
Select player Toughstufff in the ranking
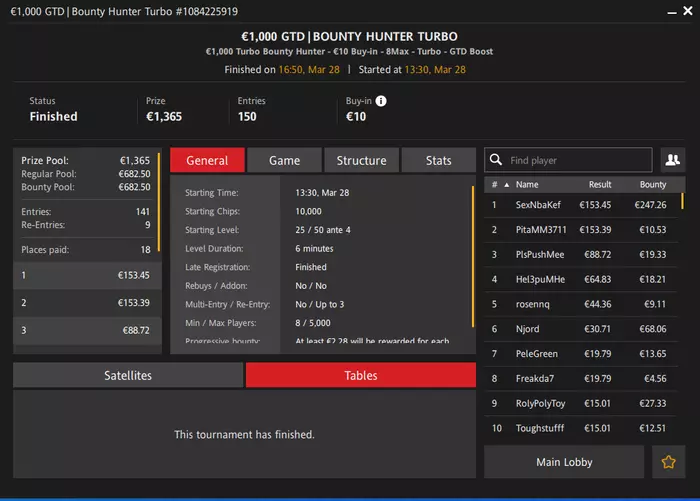coord(581,428)
